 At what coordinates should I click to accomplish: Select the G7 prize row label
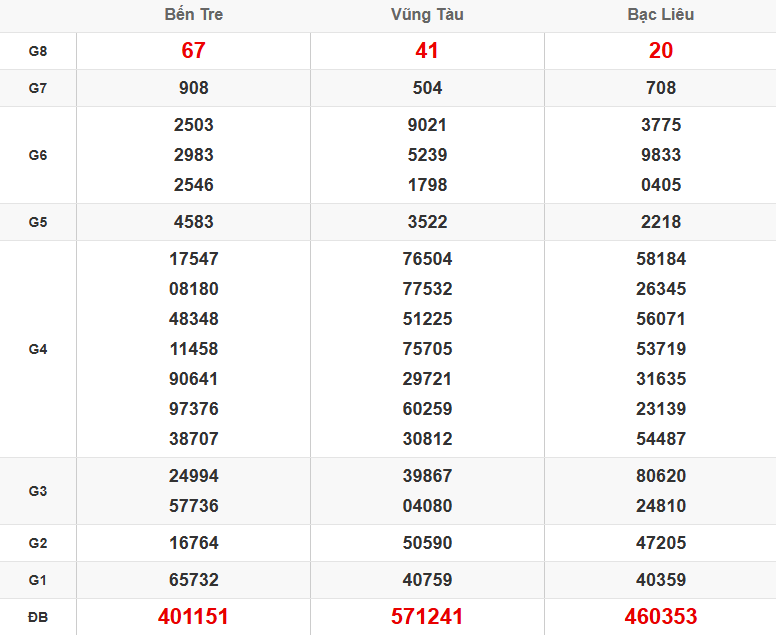tap(38, 88)
